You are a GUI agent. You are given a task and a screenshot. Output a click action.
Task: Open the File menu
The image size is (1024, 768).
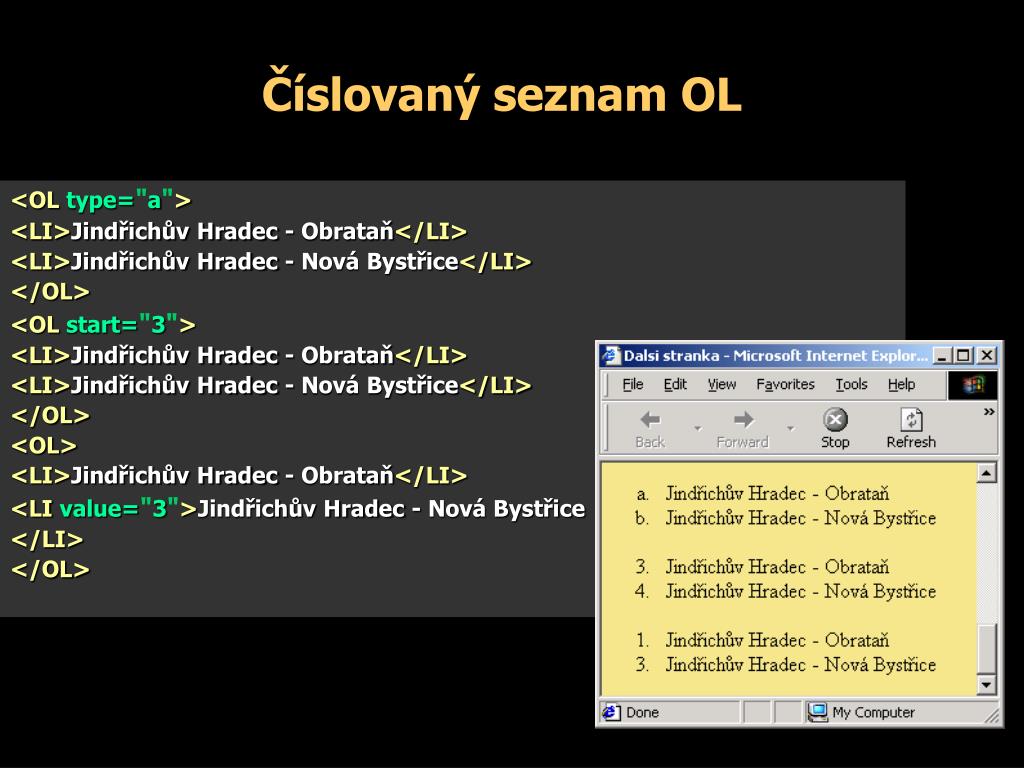[633, 385]
